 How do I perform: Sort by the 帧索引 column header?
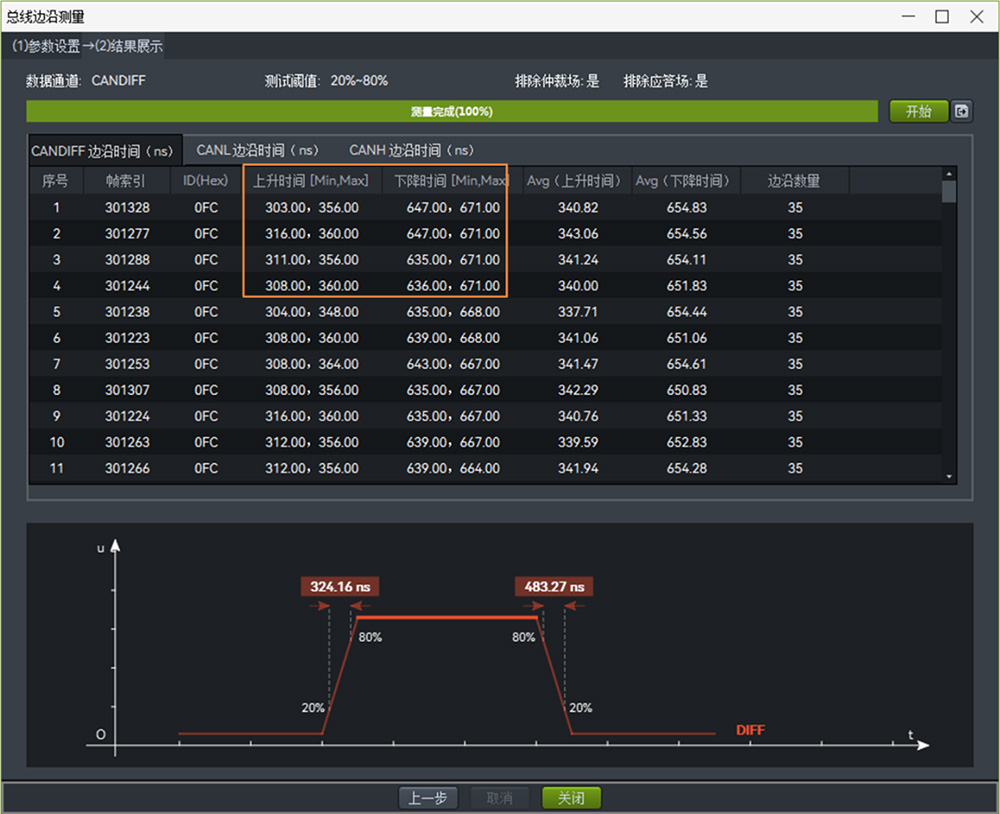[126, 181]
